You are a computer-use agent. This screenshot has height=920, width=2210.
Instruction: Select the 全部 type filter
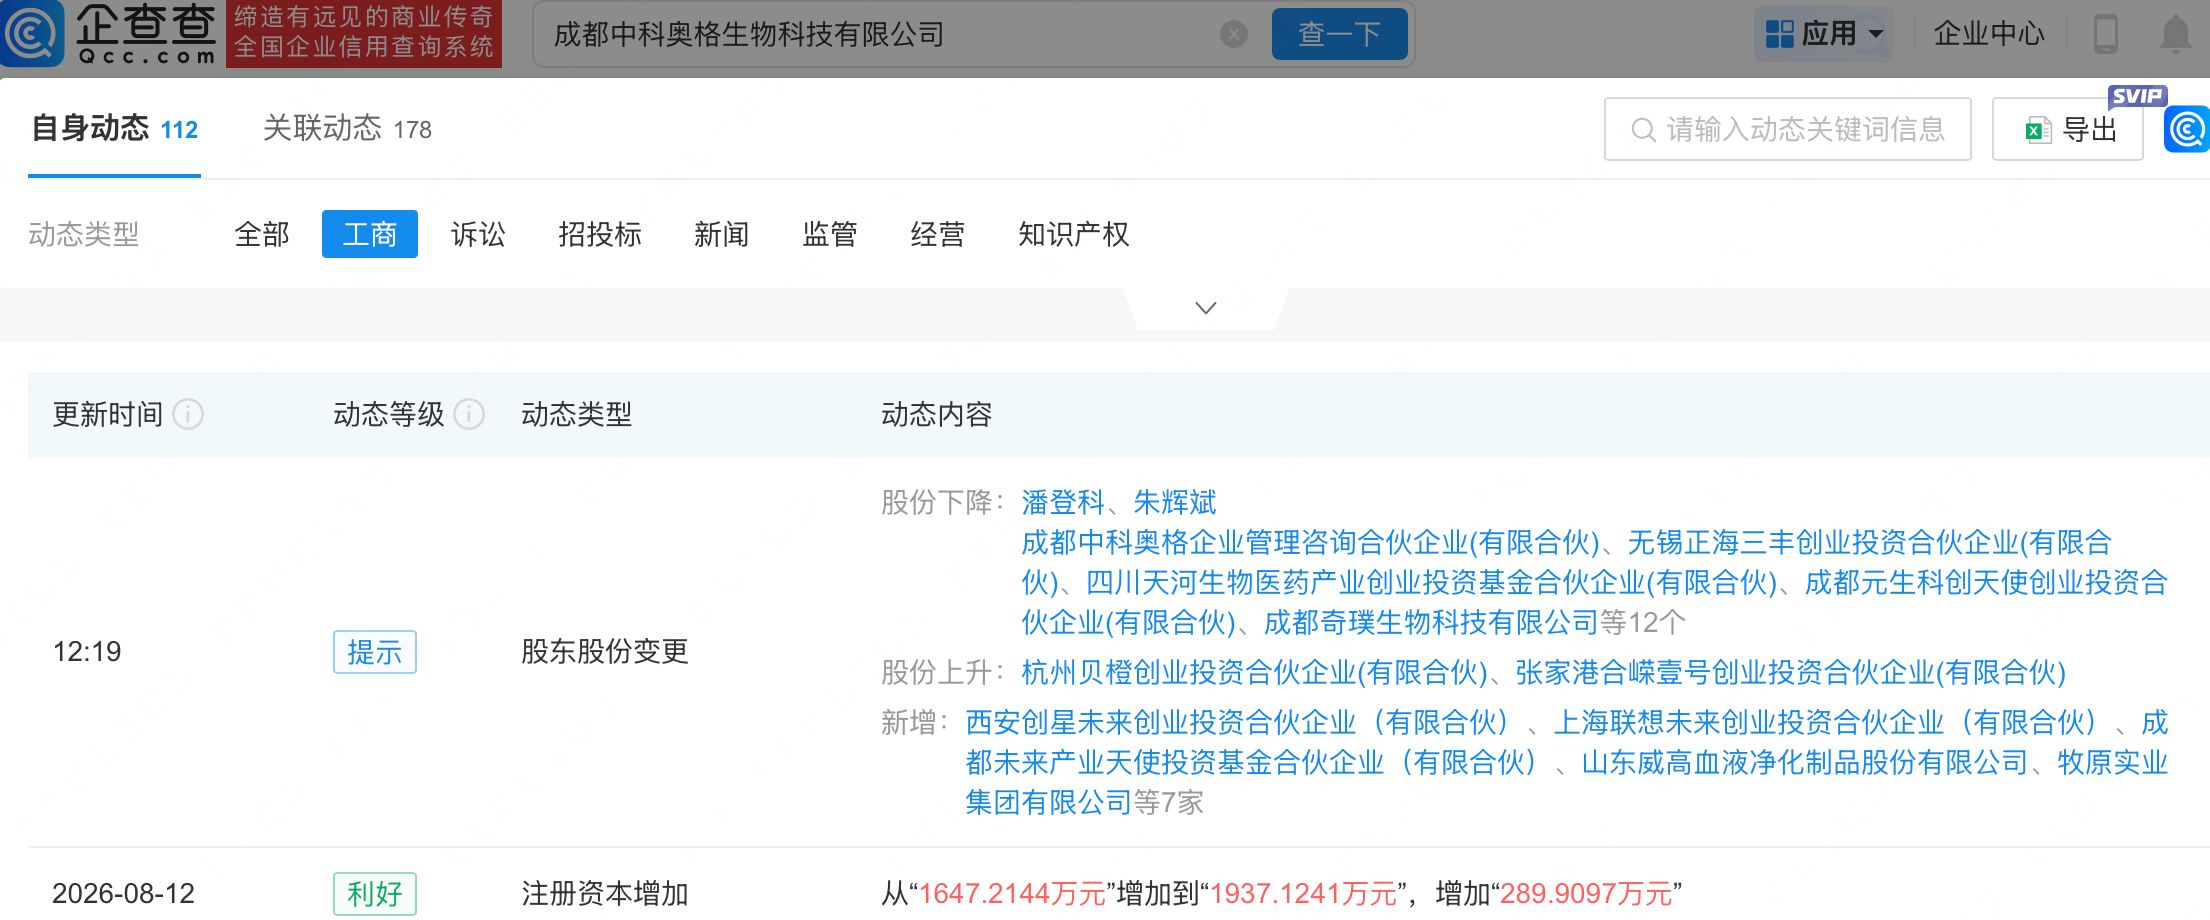click(262, 234)
